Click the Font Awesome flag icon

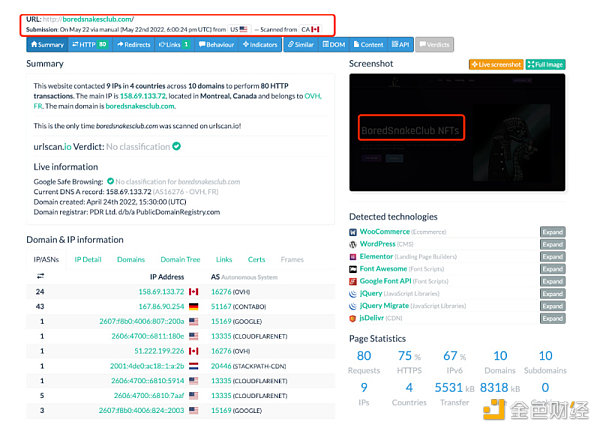pyautogui.click(x=354, y=269)
